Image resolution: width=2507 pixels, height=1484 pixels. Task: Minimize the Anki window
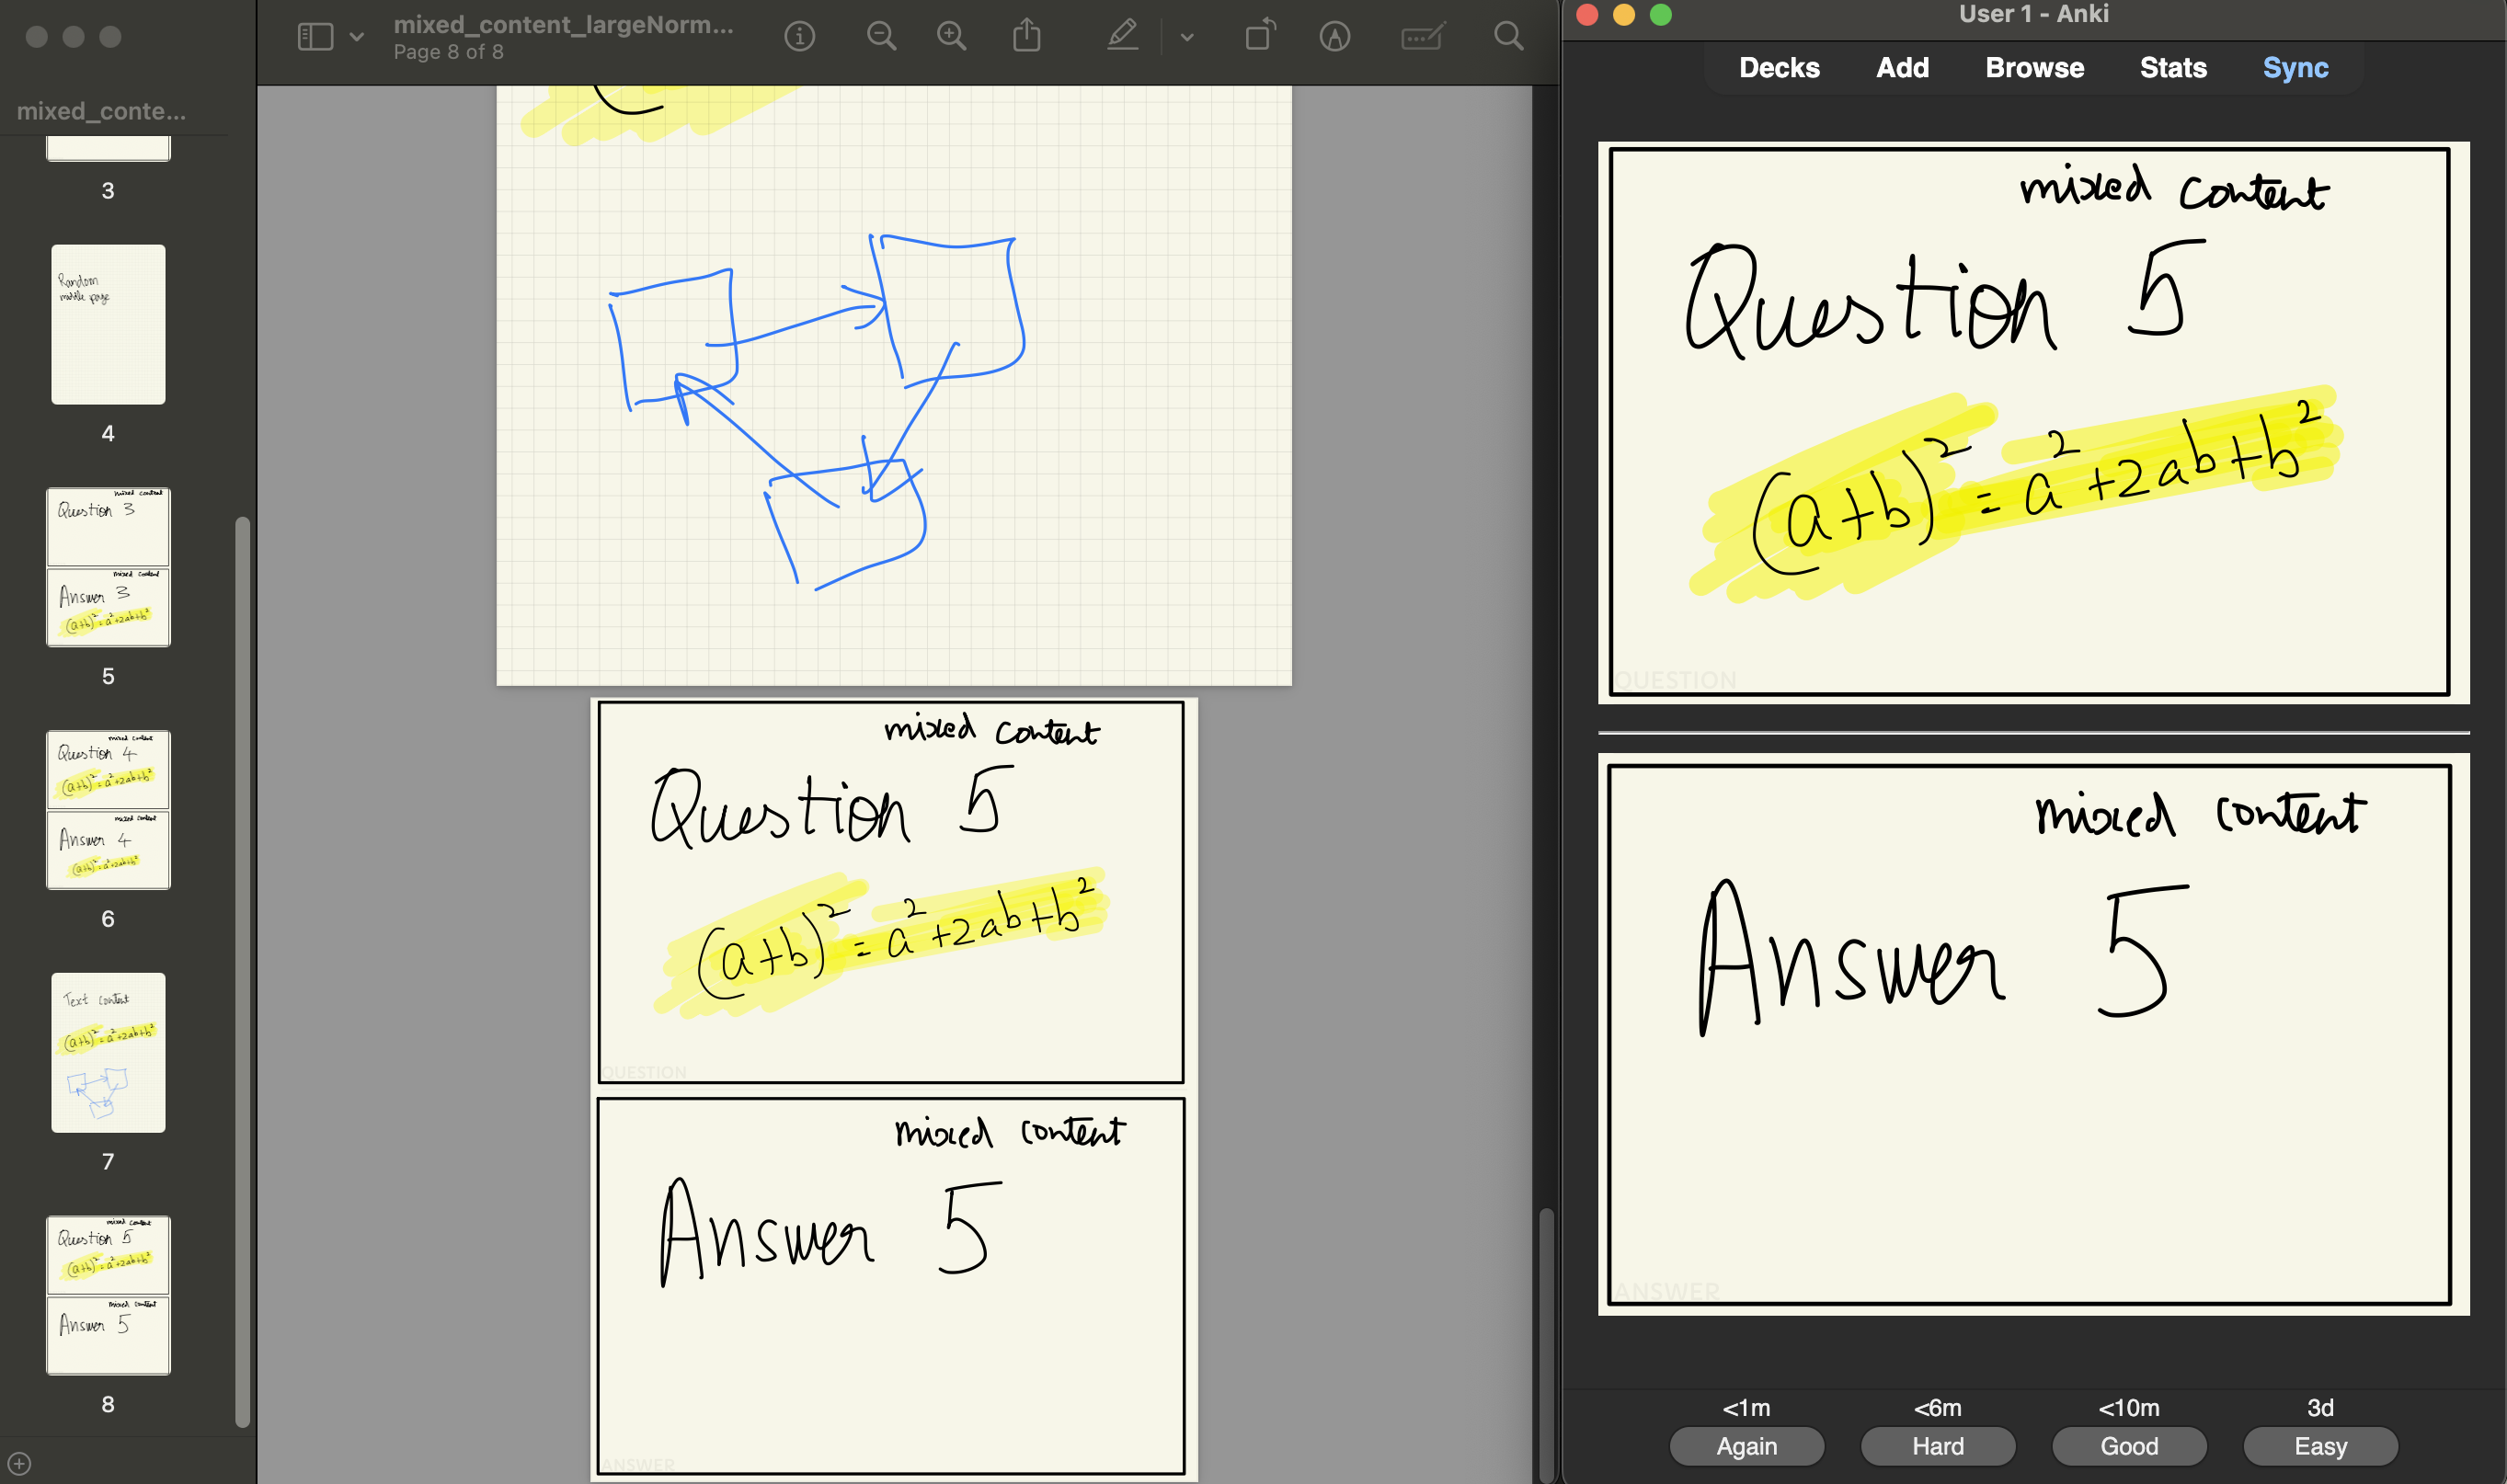click(x=1624, y=14)
